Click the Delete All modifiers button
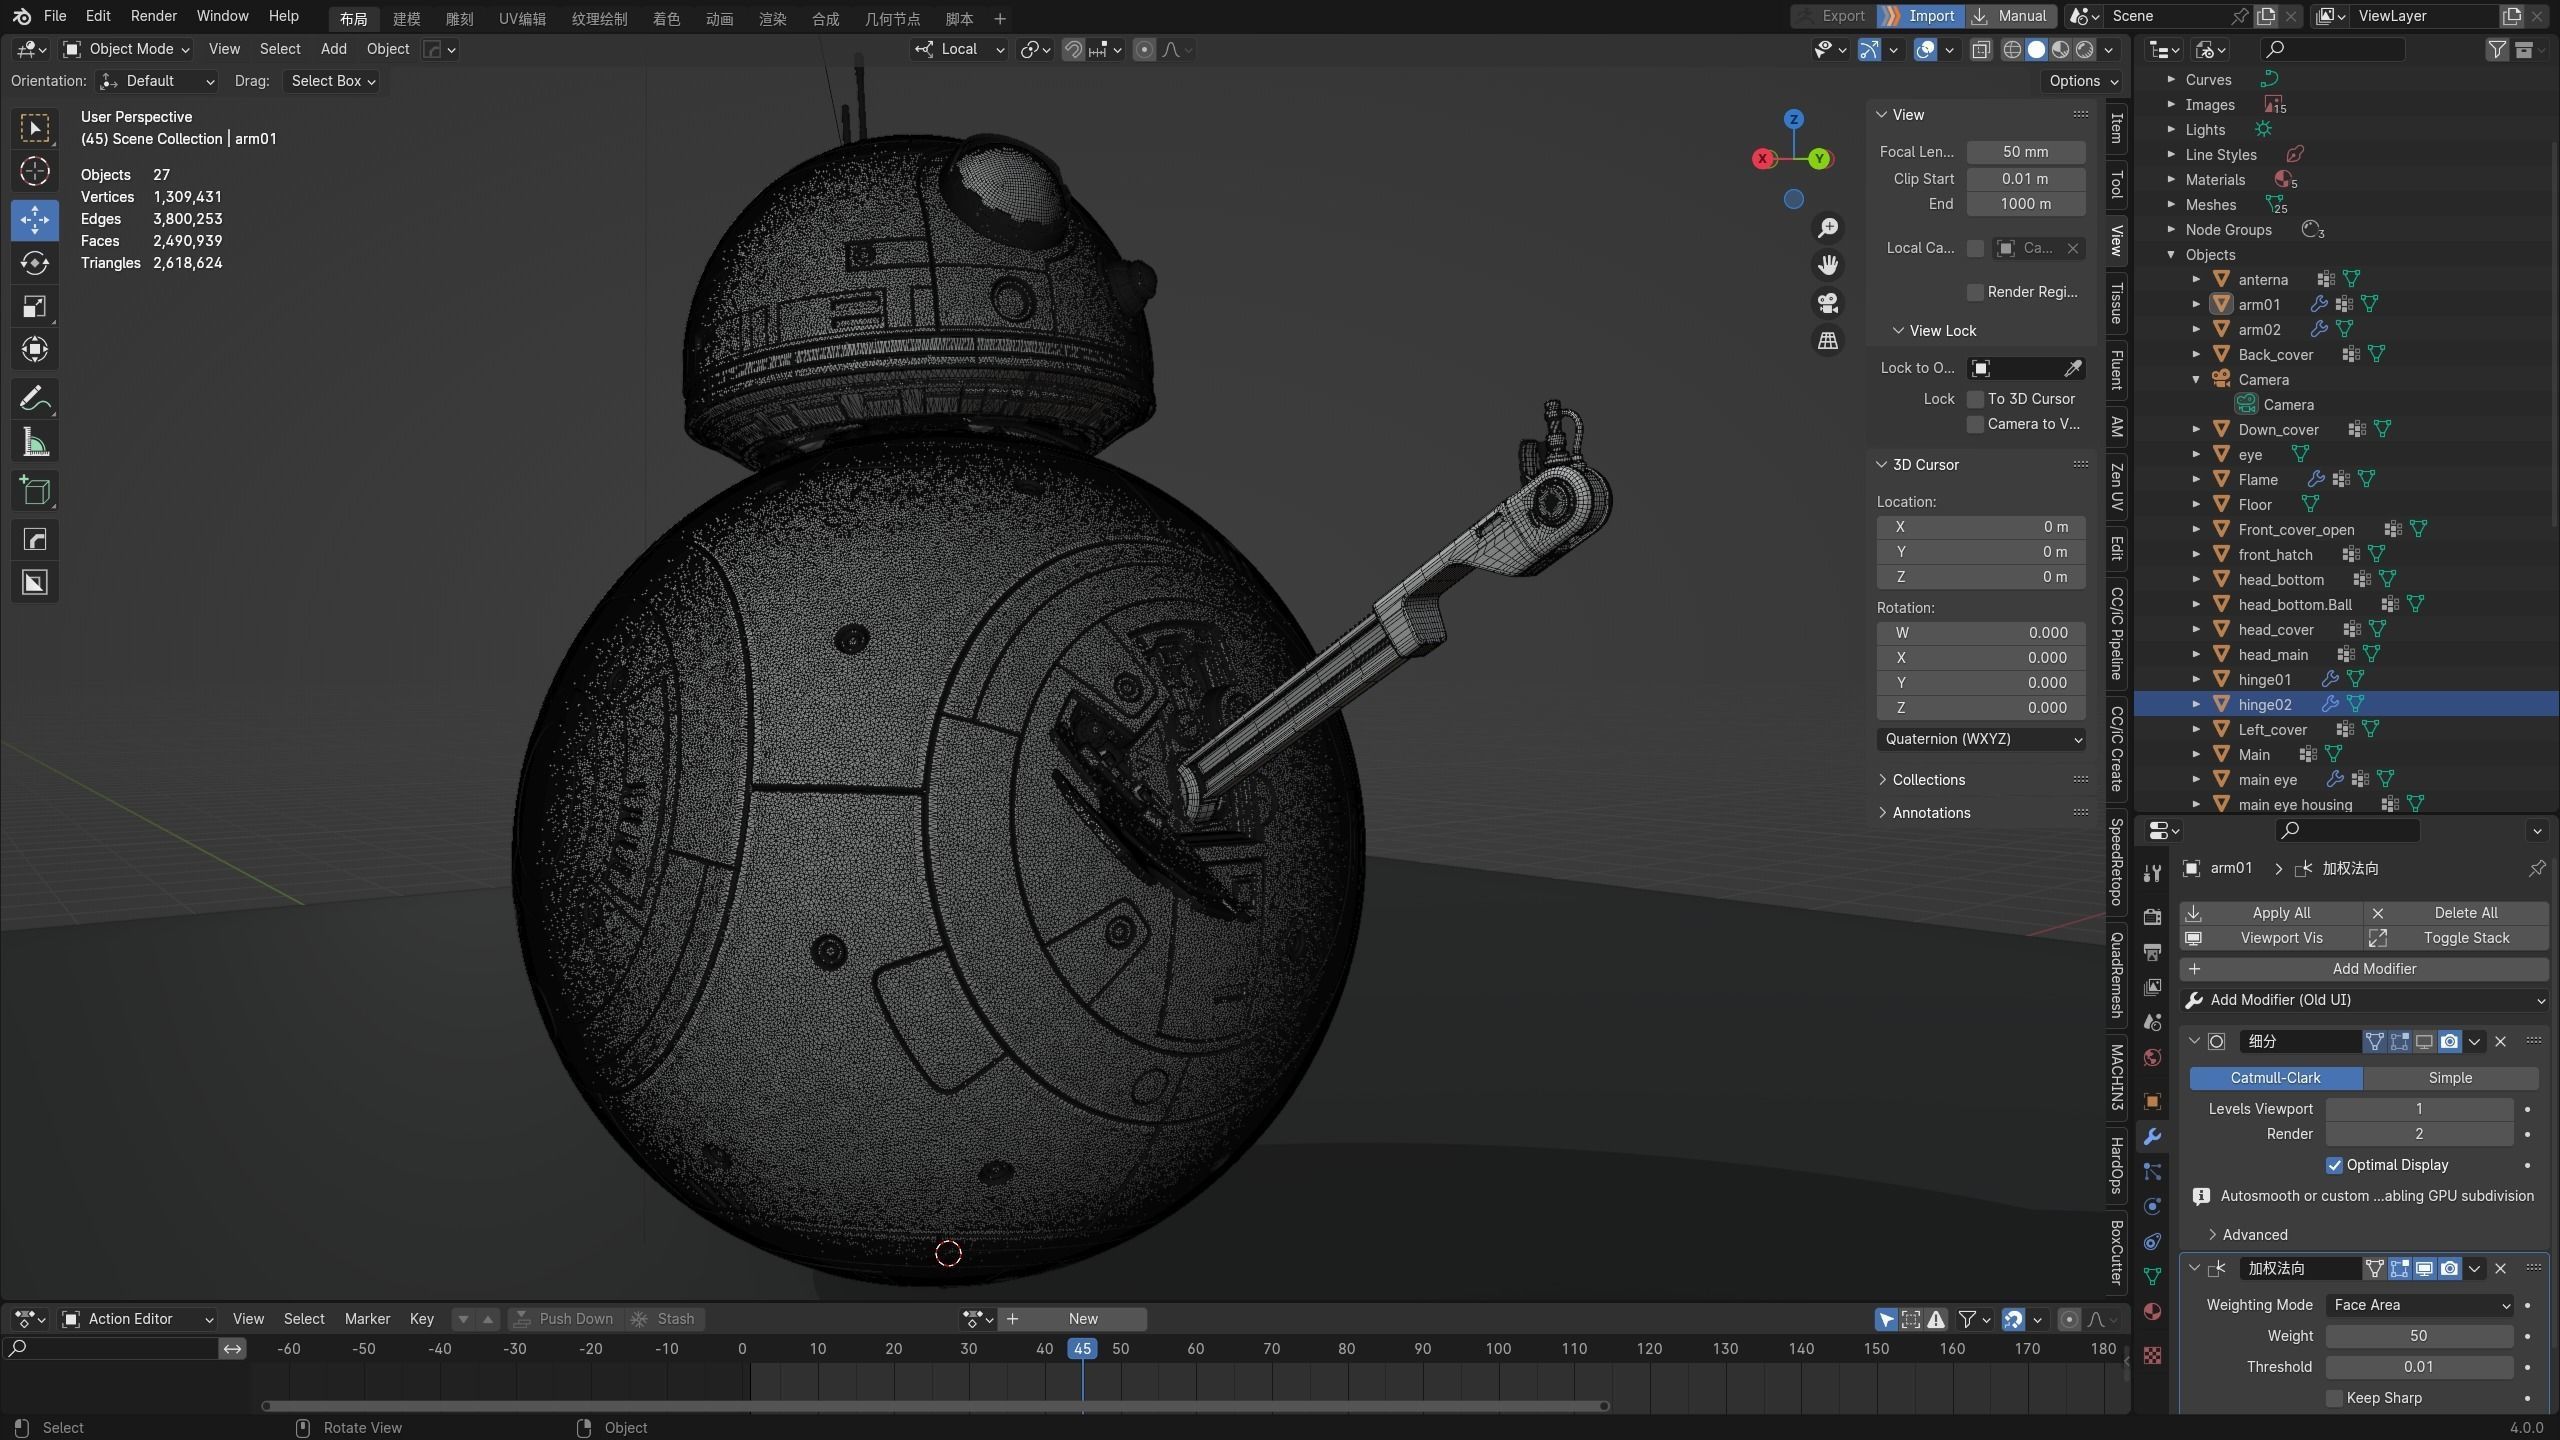This screenshot has height=1440, width=2560. (x=2456, y=913)
